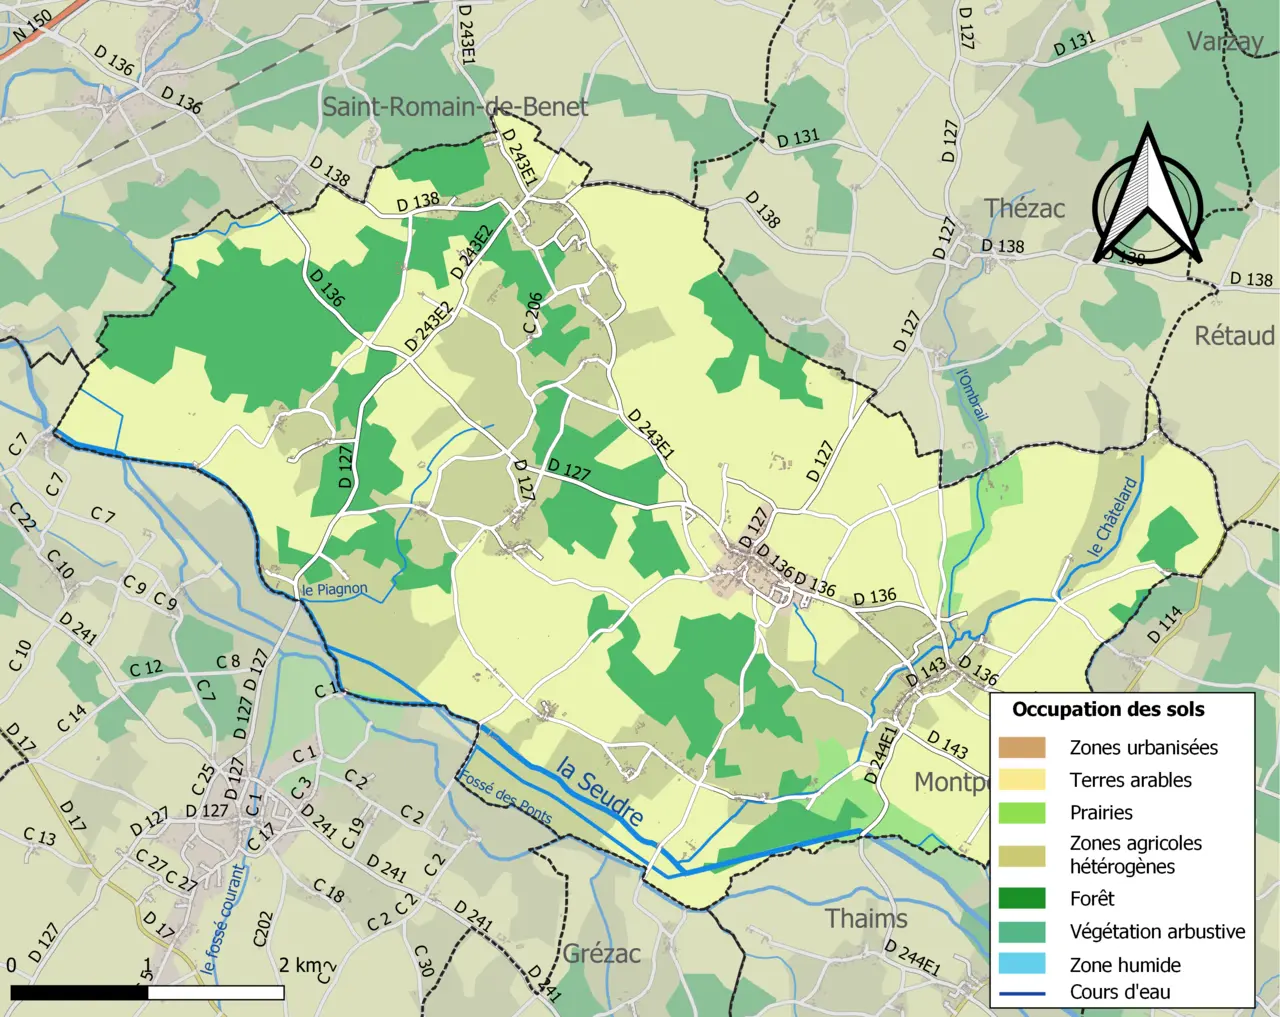This screenshot has width=1280, height=1017.
Task: Click the Végétation arbustive legend text
Action: 1158,932
